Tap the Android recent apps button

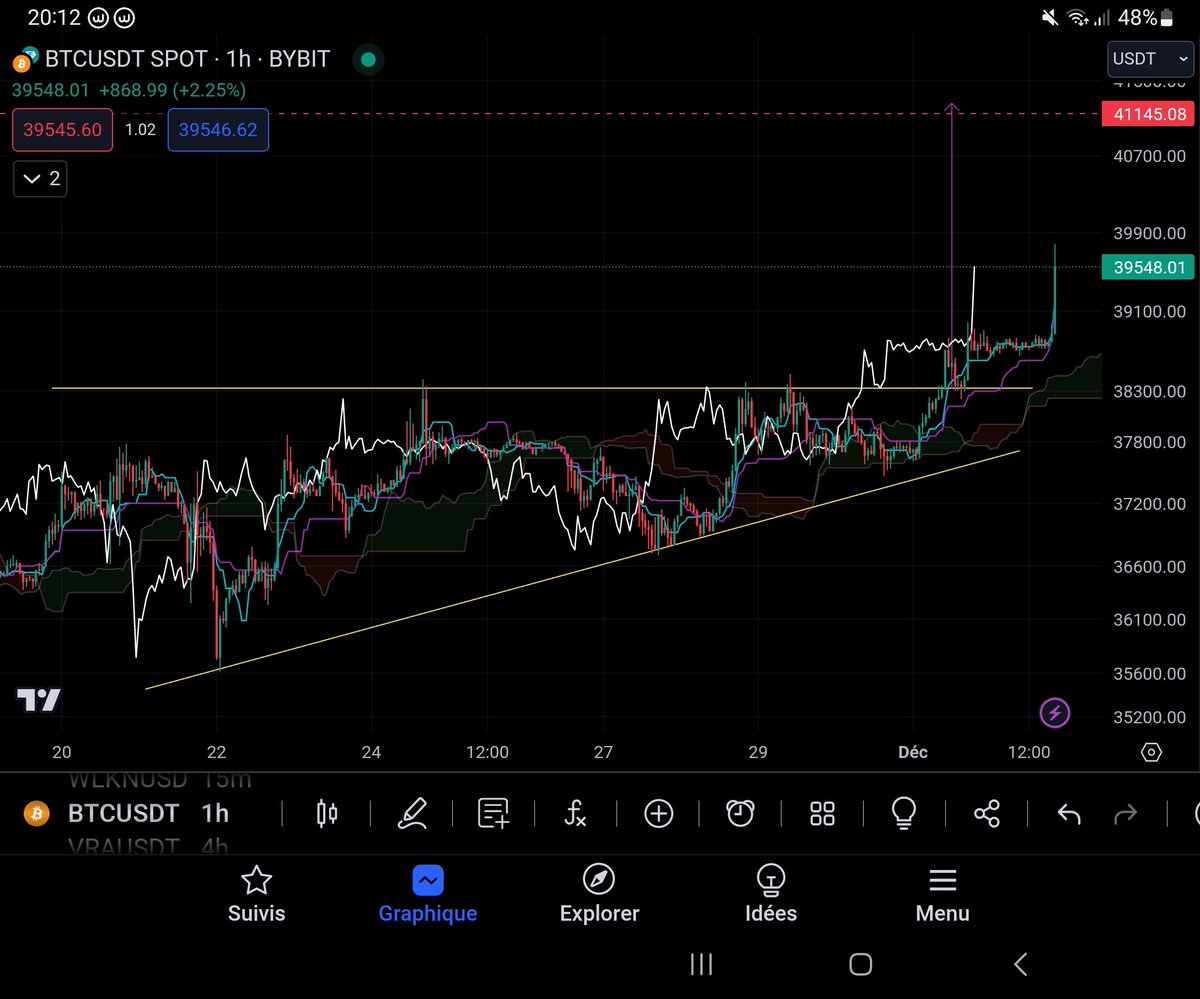701,964
